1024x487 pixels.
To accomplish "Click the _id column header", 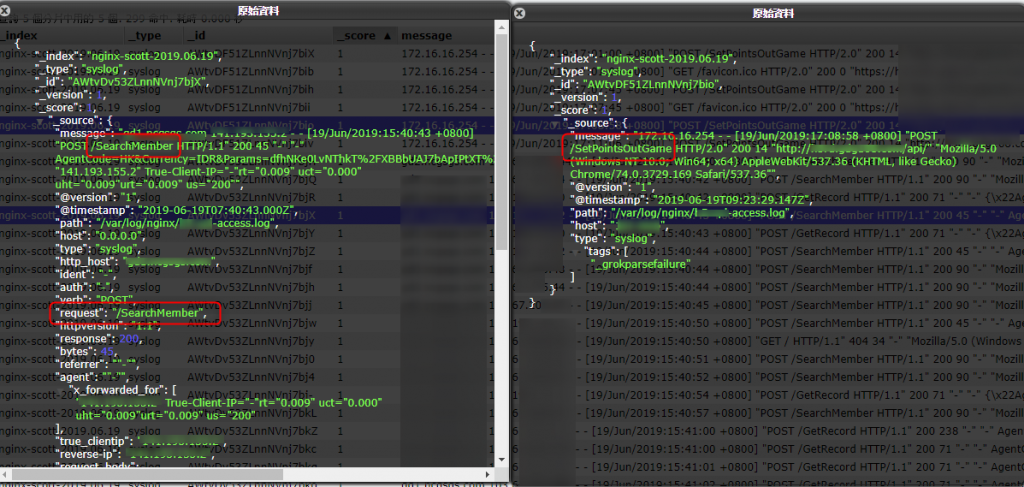I will click(196, 35).
